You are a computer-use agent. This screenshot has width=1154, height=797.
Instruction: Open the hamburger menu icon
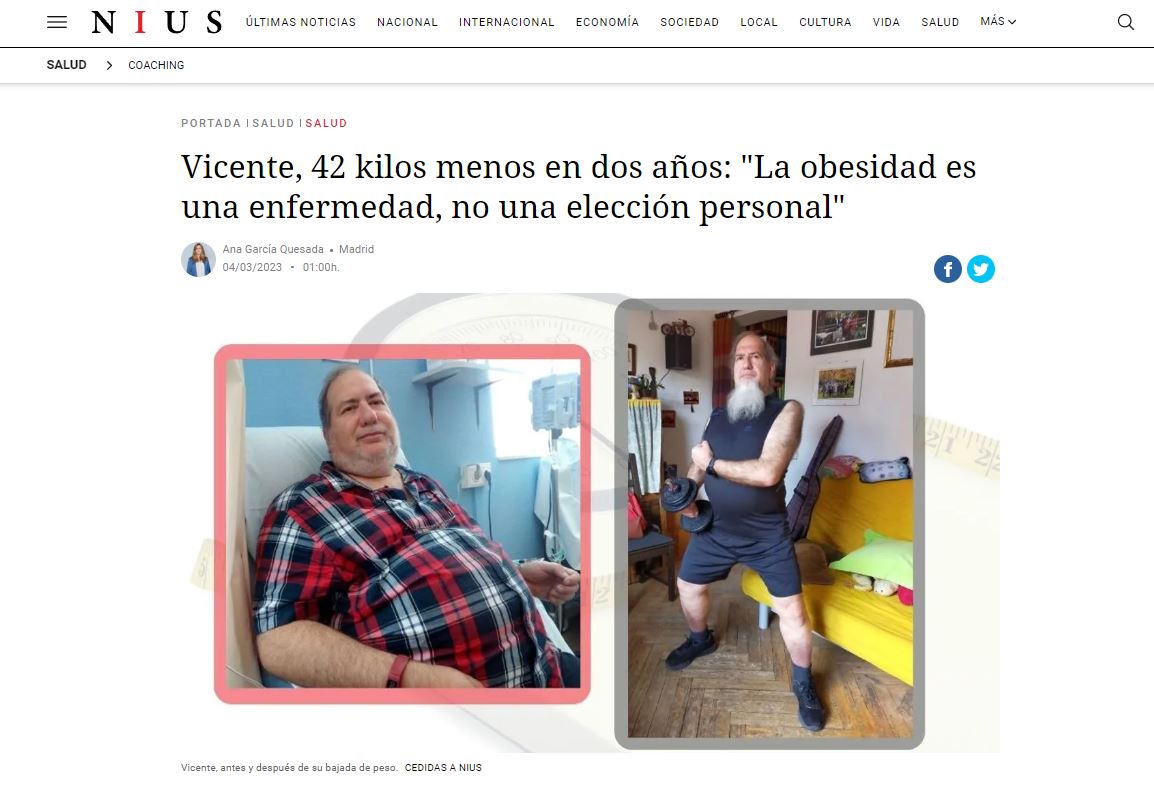[x=57, y=22]
